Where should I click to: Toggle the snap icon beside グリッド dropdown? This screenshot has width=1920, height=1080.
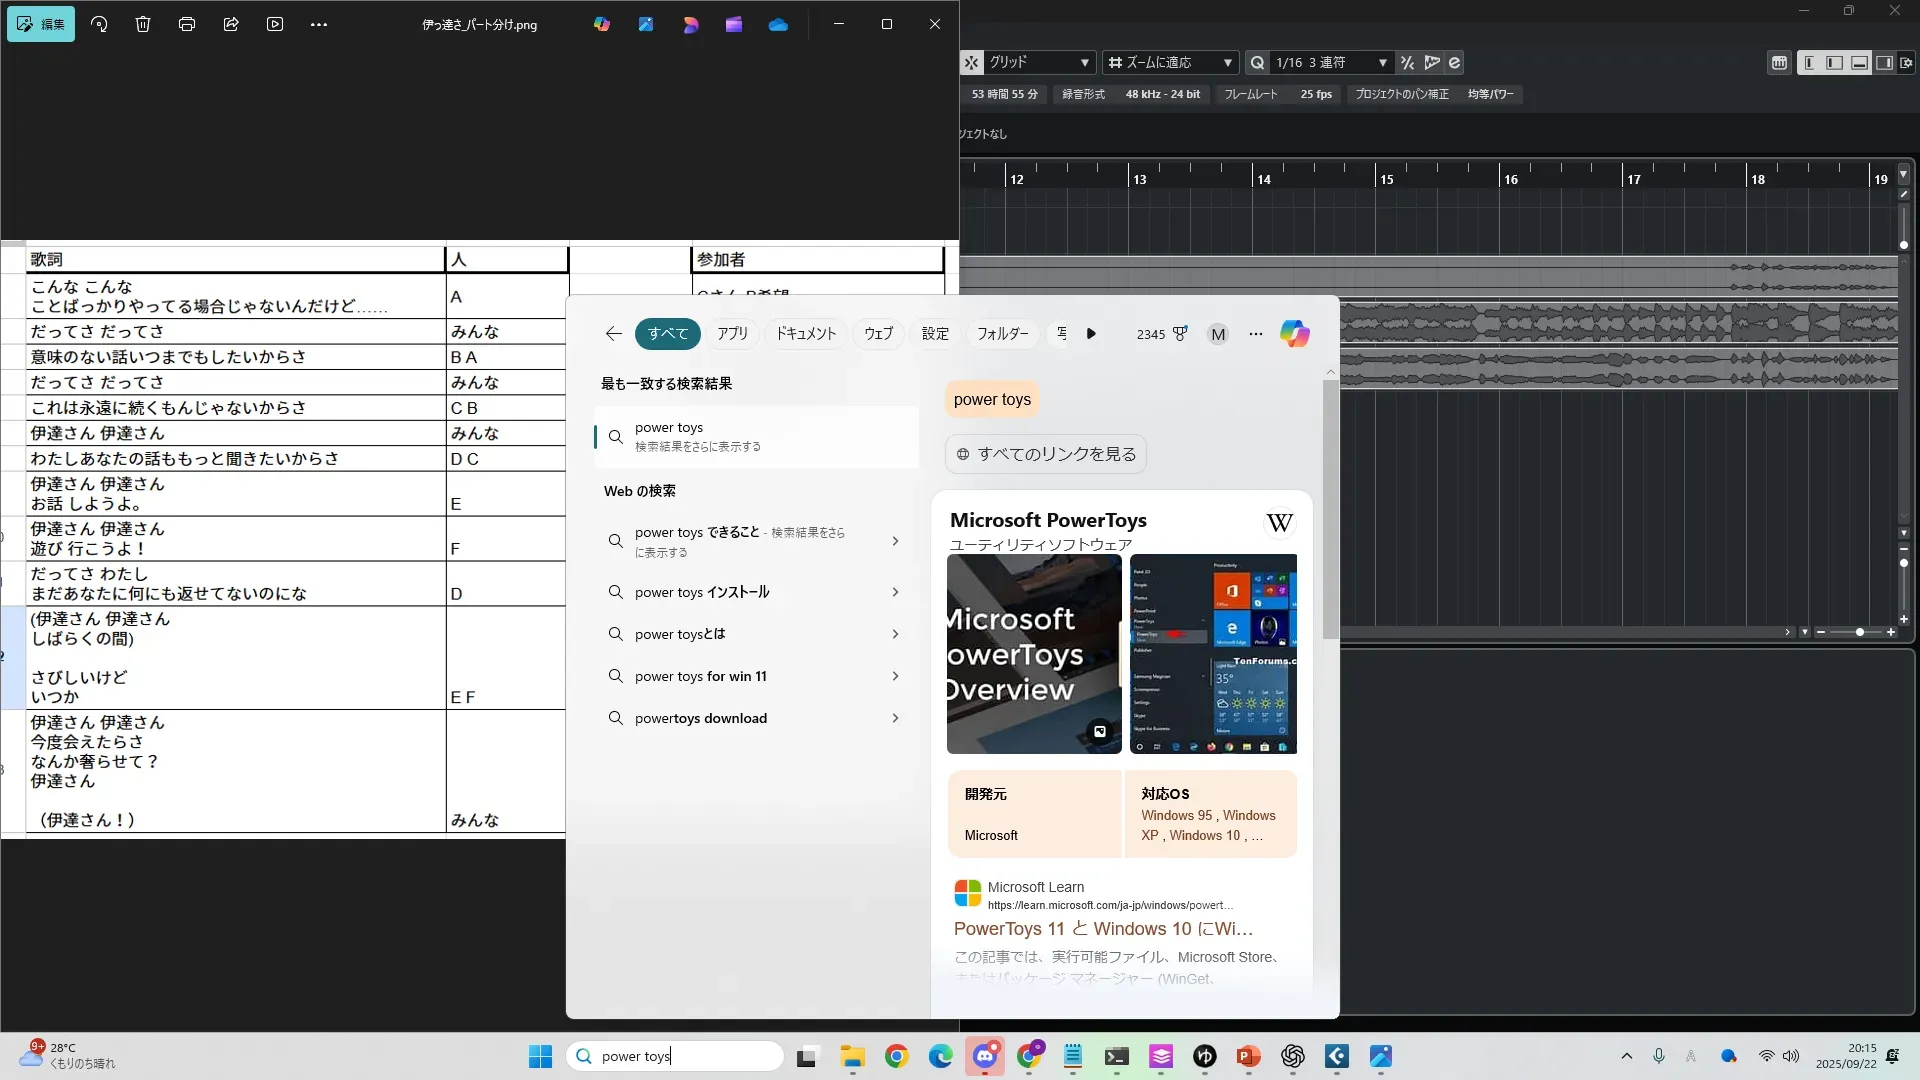971,62
